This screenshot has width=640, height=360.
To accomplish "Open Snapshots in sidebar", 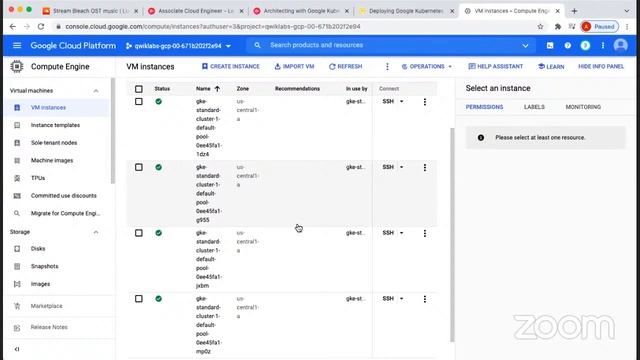I will [44, 266].
